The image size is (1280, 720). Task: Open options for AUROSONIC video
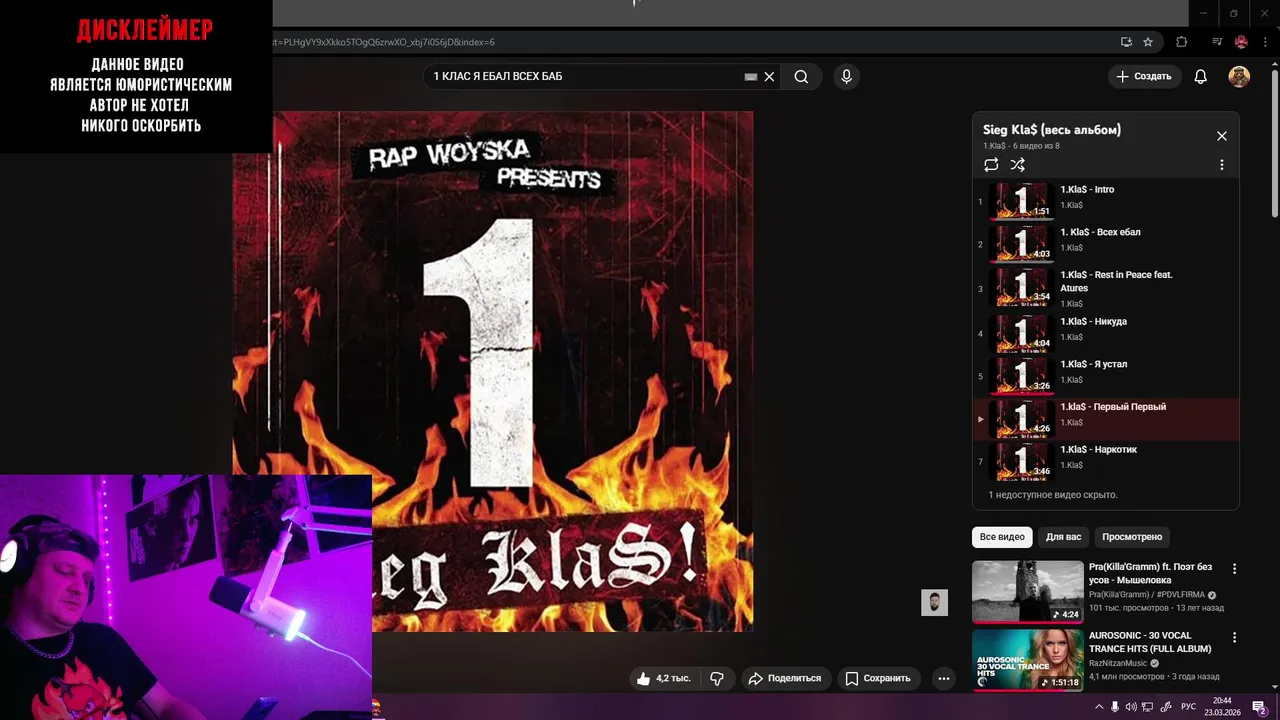tap(1234, 637)
